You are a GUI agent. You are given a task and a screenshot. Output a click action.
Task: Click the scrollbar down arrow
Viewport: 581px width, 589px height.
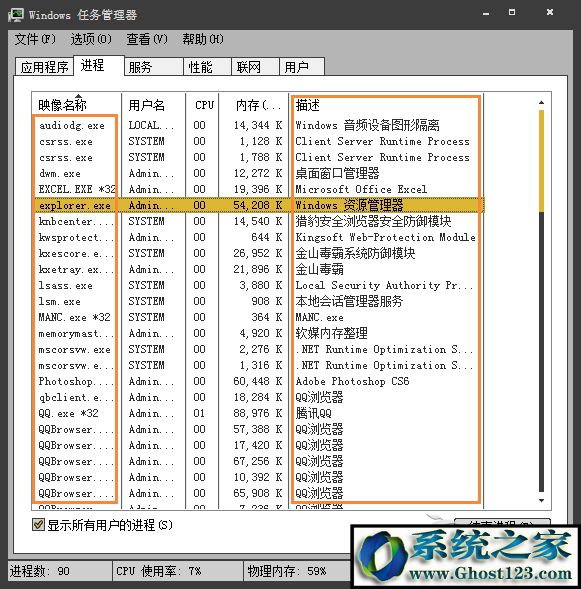(541, 500)
